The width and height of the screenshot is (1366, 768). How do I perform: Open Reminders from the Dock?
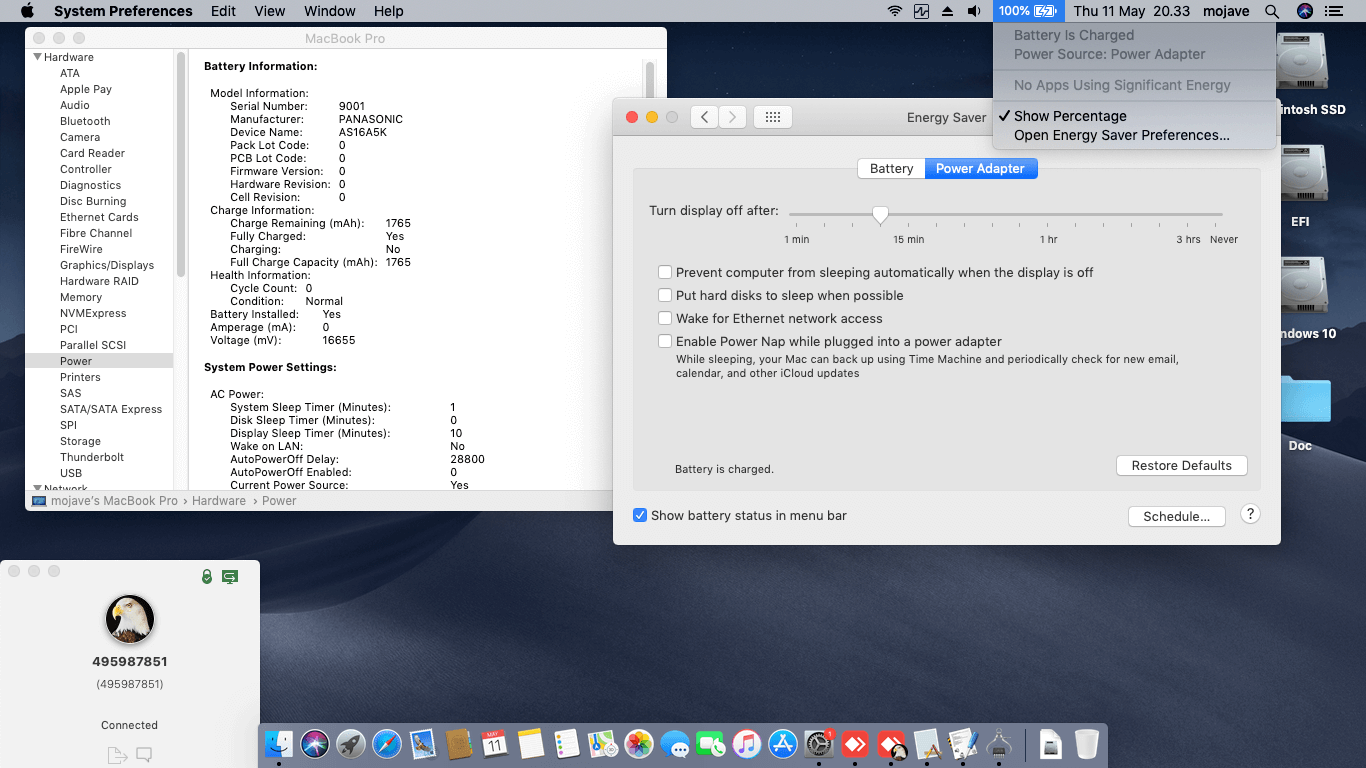coord(567,744)
